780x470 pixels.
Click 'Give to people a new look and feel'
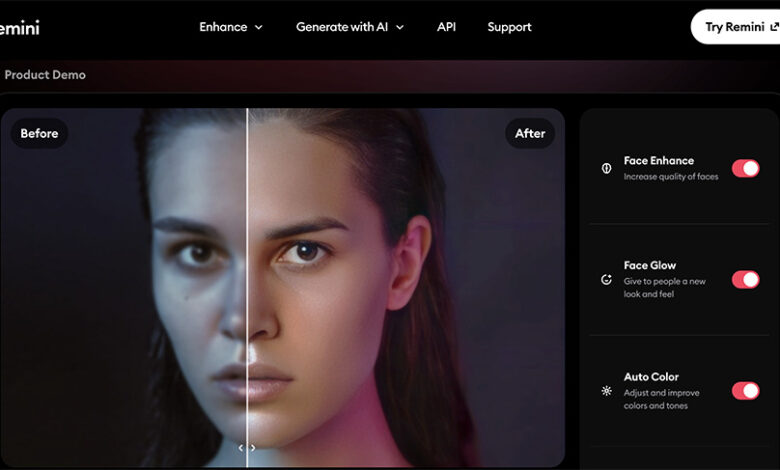[x=664, y=287]
